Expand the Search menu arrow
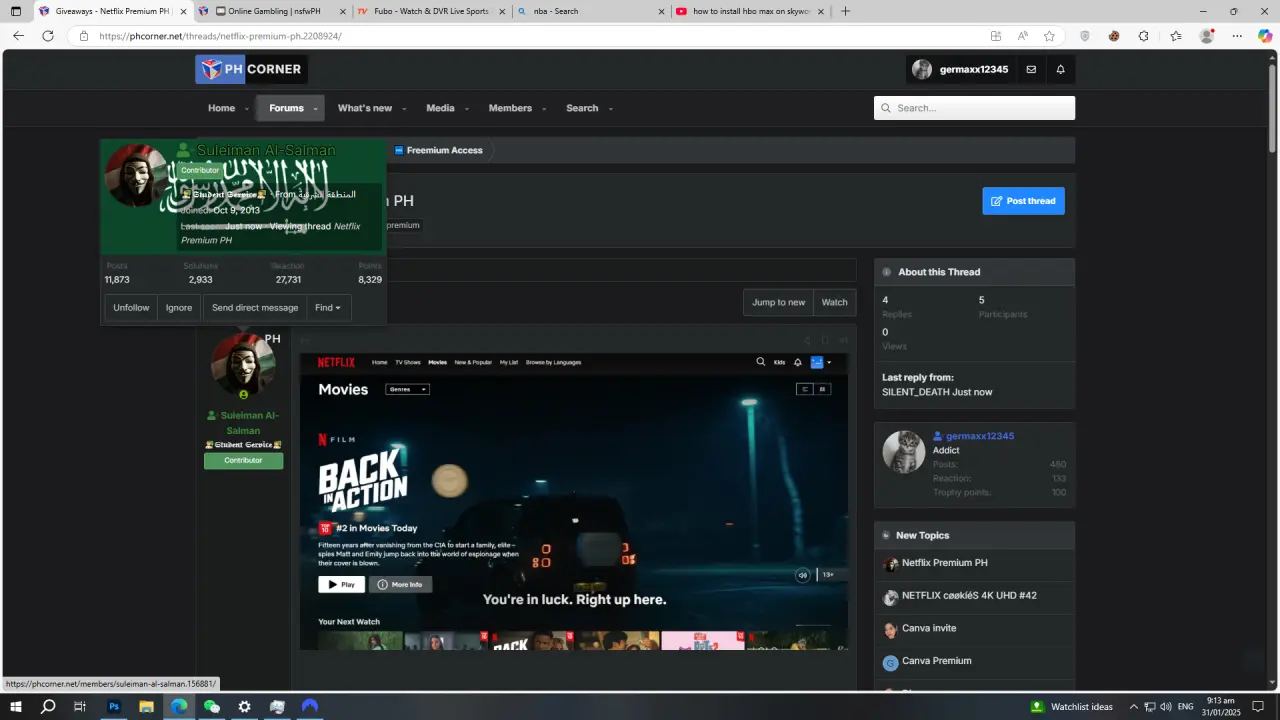The width and height of the screenshot is (1280, 720). point(610,108)
